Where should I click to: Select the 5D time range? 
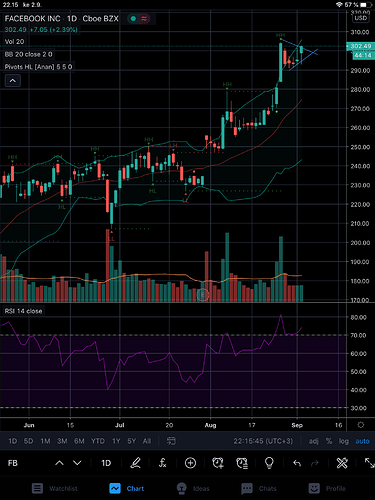coord(28,441)
